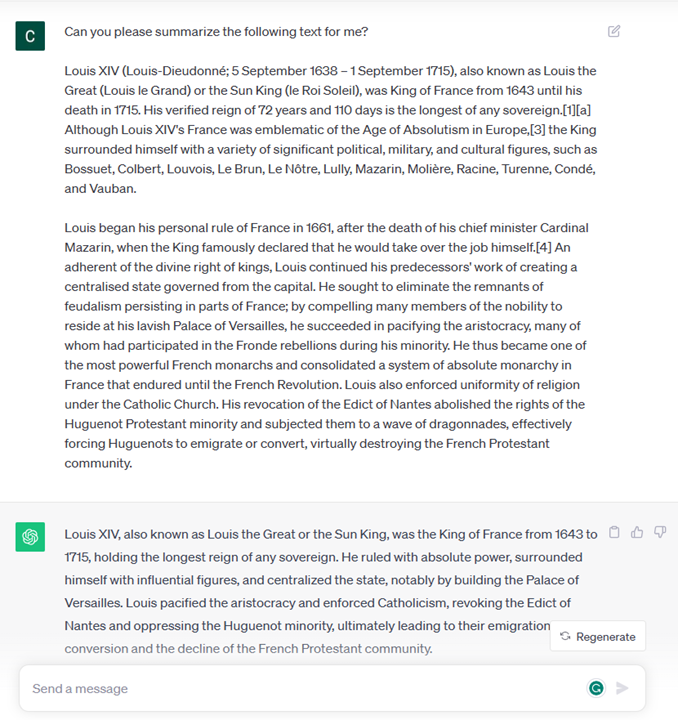Copy ChatGPT's response with clipboard icon
Image resolution: width=678 pixels, height=720 pixels.
(x=615, y=532)
